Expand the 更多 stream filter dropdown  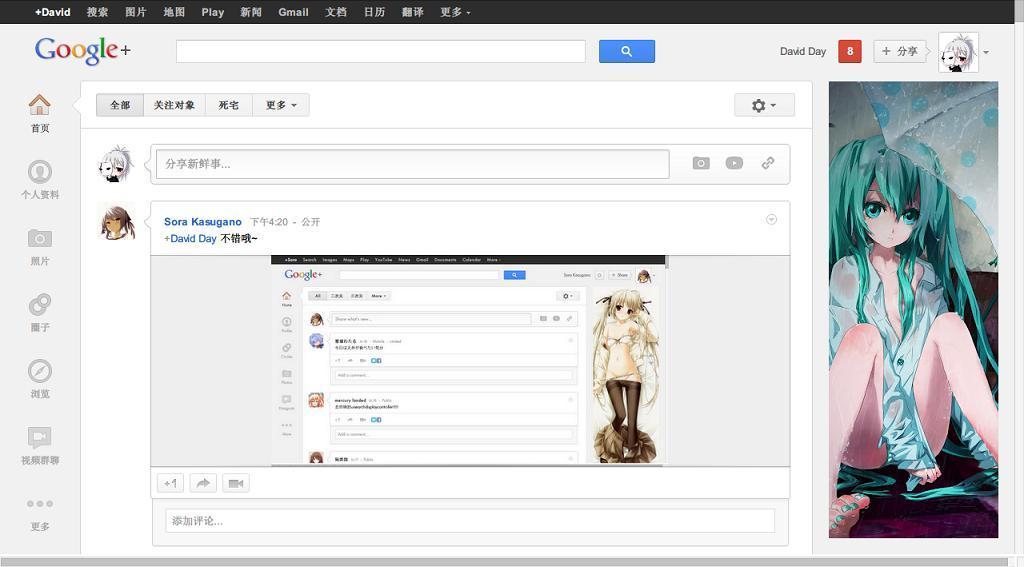[281, 105]
